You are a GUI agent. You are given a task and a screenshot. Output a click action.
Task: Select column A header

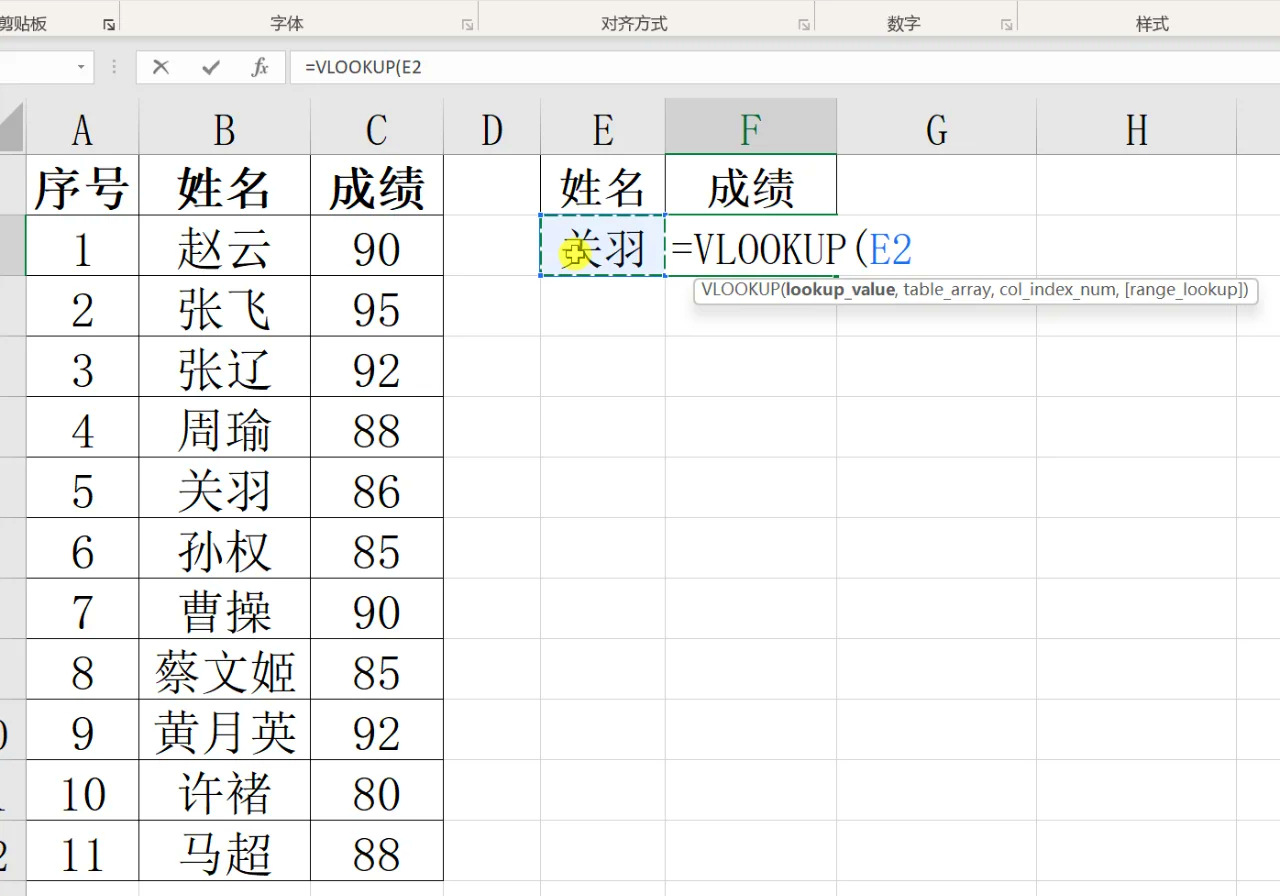coord(82,128)
